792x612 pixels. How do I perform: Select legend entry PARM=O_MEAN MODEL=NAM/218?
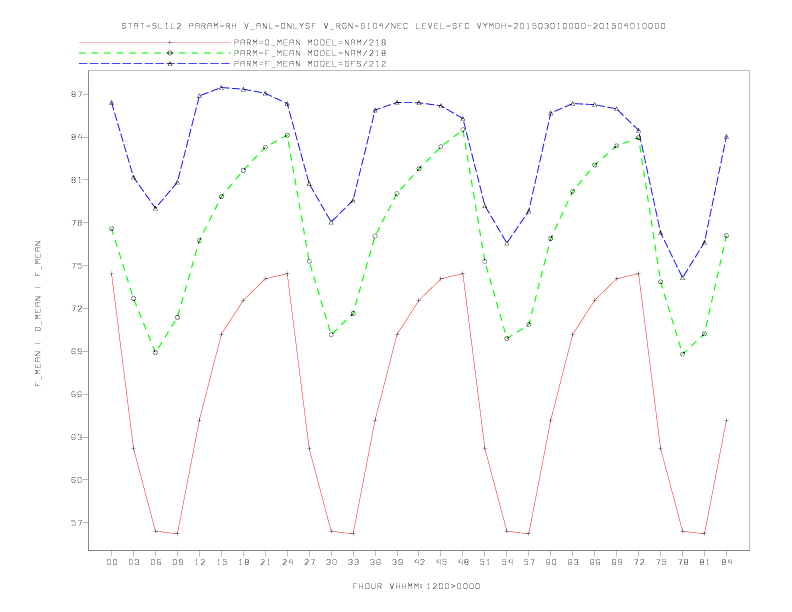(310, 42)
